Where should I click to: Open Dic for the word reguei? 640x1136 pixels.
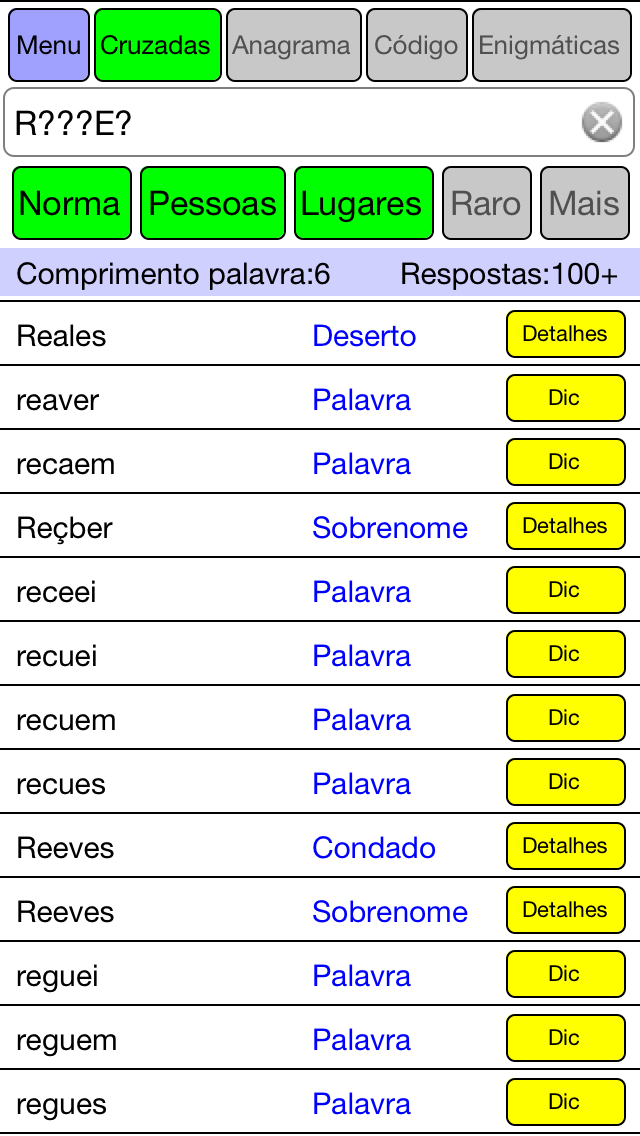click(x=565, y=974)
